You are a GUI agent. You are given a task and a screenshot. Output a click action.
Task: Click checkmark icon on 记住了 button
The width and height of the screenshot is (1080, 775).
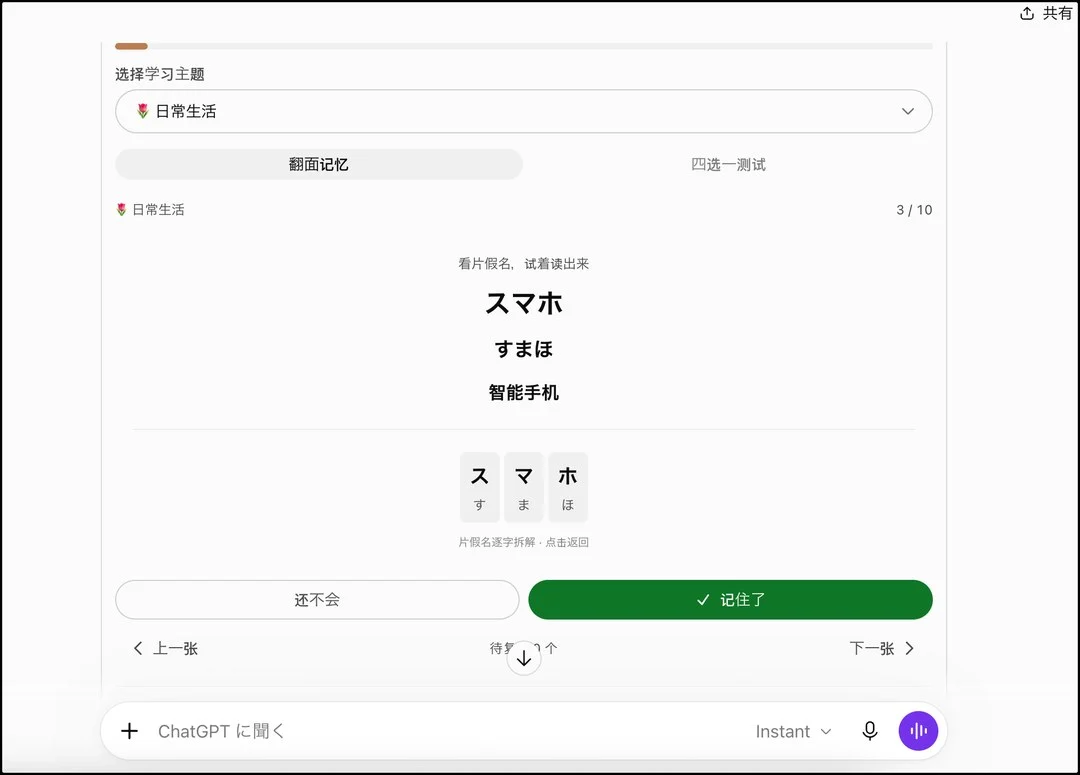pos(703,600)
